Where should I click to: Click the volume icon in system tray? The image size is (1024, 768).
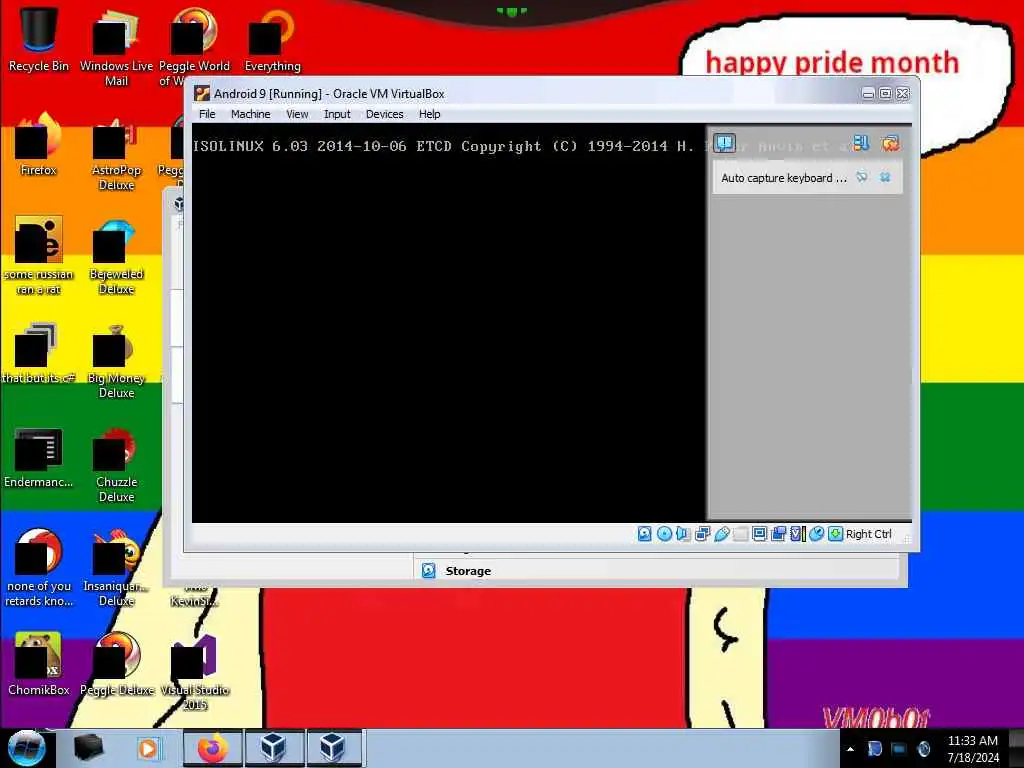tap(923, 748)
